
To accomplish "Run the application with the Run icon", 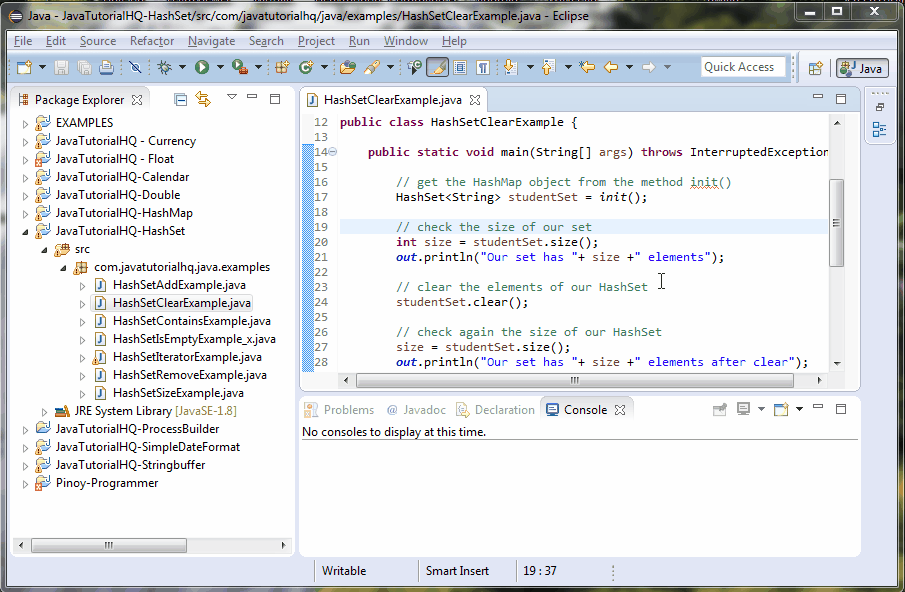I will [x=203, y=65].
